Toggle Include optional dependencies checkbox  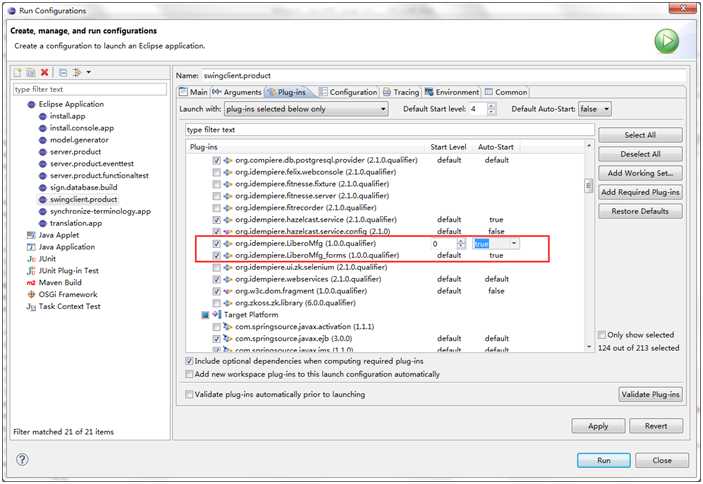pyautogui.click(x=189, y=361)
